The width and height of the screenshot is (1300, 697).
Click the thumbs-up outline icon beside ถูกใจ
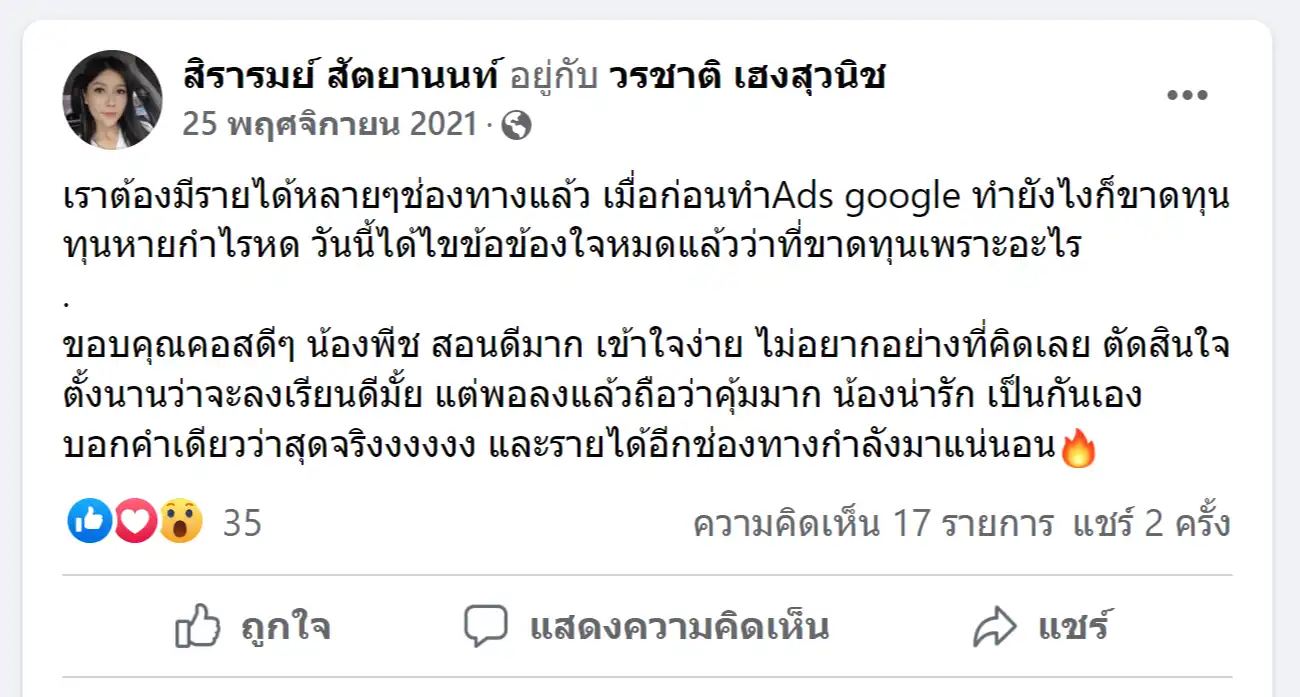click(x=197, y=627)
